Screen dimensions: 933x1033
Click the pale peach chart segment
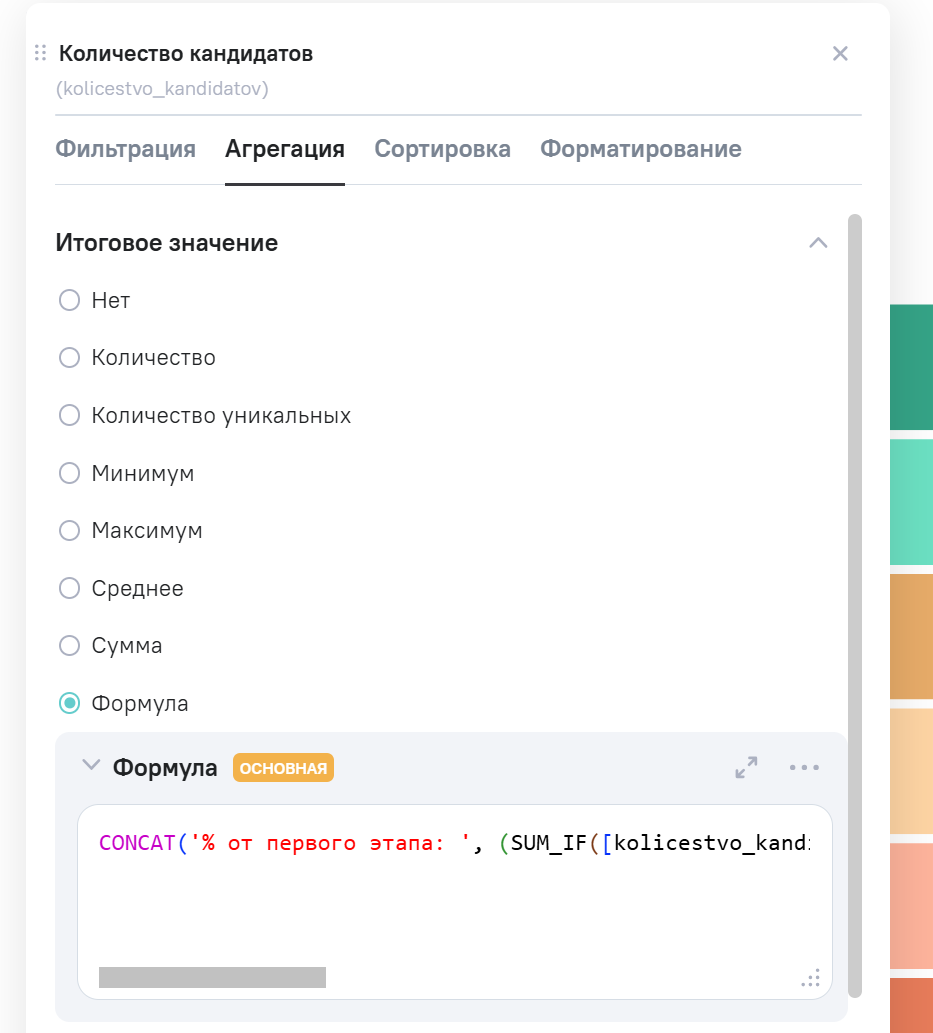pyautogui.click(x=911, y=771)
